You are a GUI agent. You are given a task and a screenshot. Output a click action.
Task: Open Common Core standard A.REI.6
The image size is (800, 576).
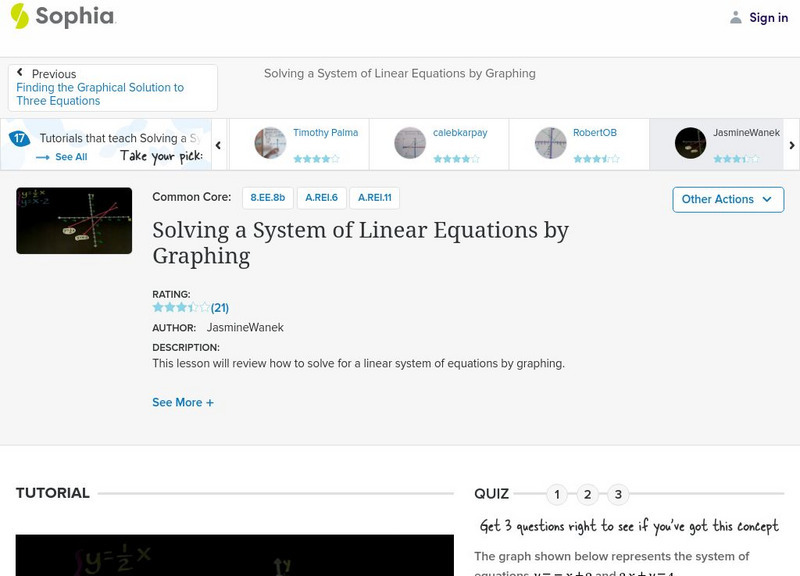tap(321, 198)
